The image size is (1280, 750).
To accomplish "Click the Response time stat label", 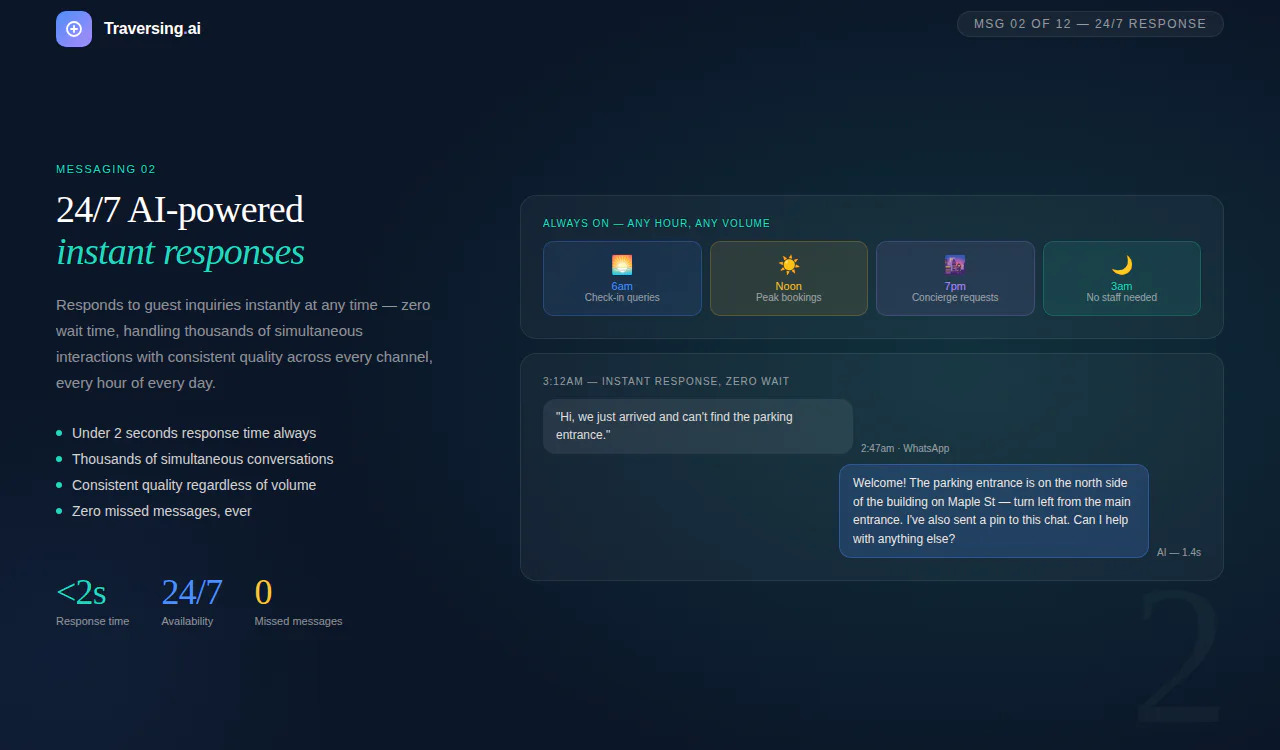I will [92, 621].
